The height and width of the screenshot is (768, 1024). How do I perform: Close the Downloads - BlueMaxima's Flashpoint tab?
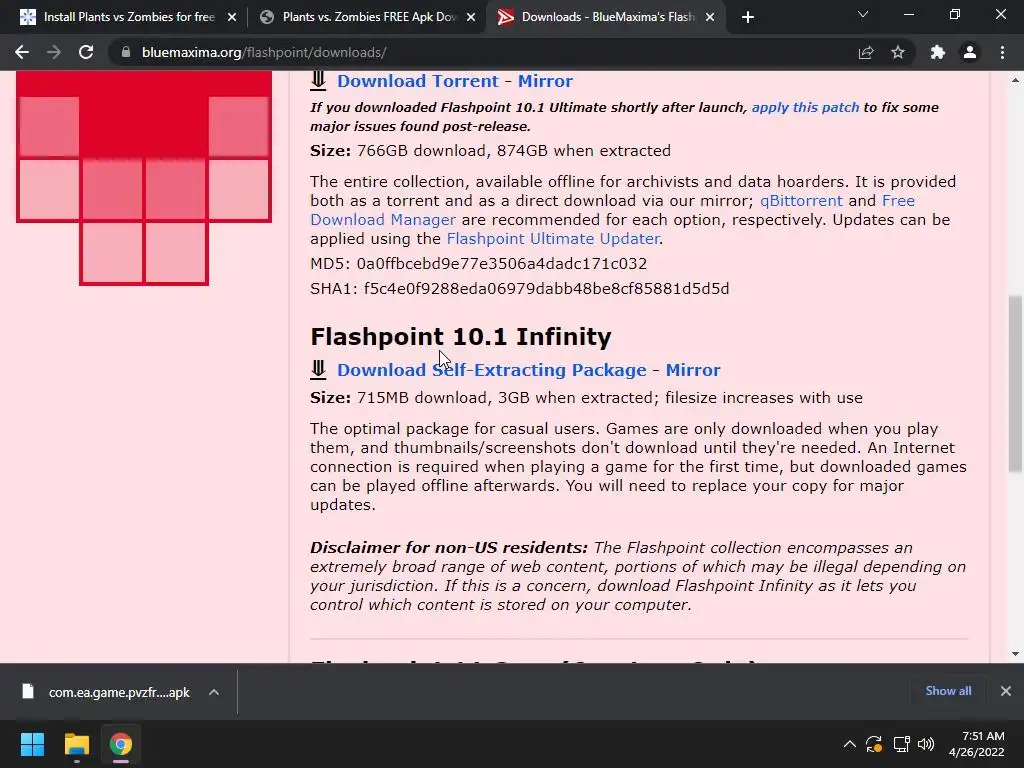(x=710, y=17)
